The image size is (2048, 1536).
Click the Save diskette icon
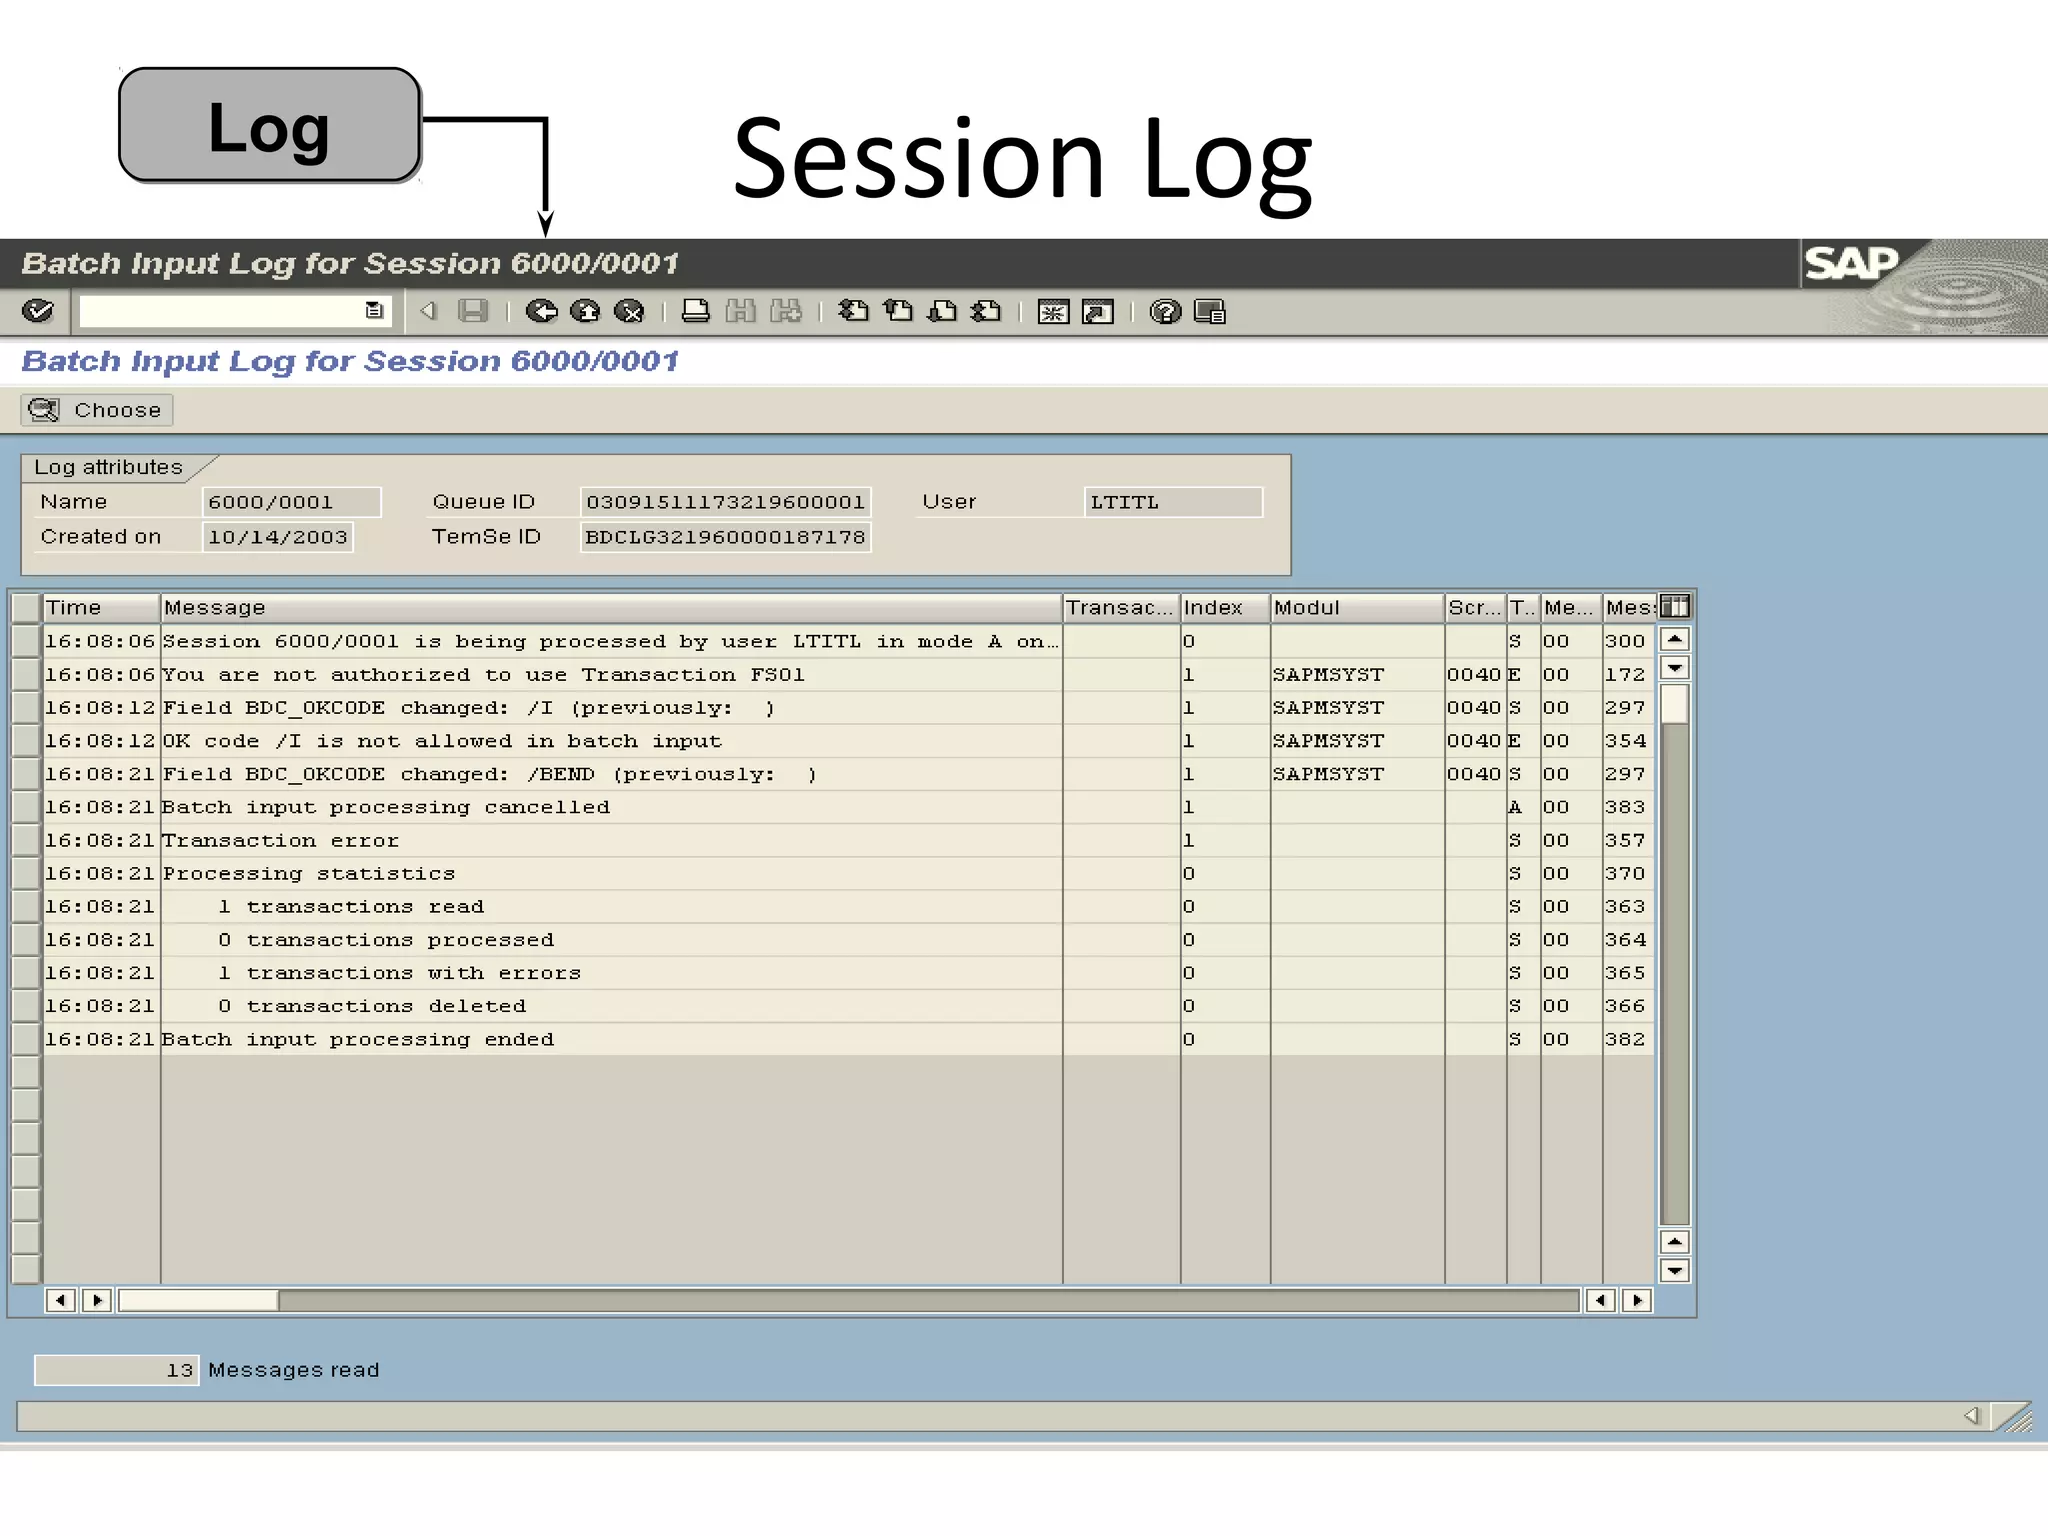[x=473, y=311]
